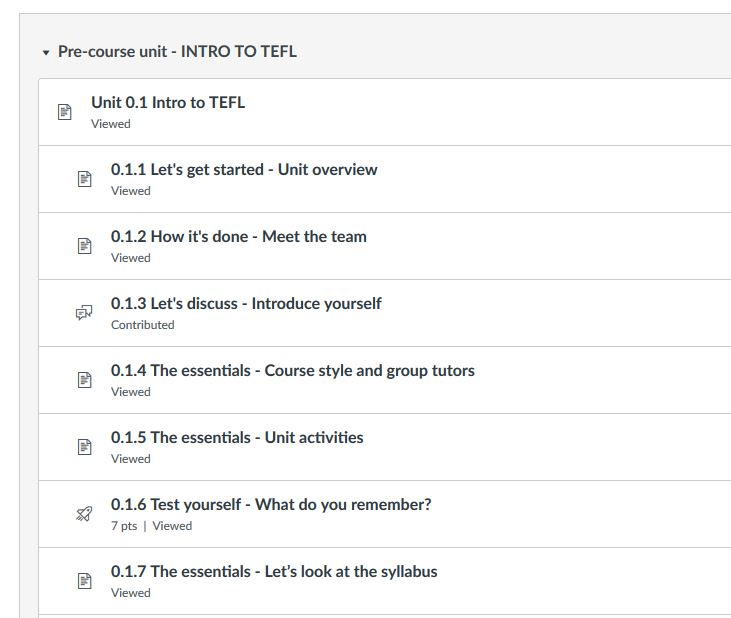This screenshot has width=731, height=618.
Task: Click the Pre-course unit - INTRO TO TEFL heading
Action: (177, 52)
